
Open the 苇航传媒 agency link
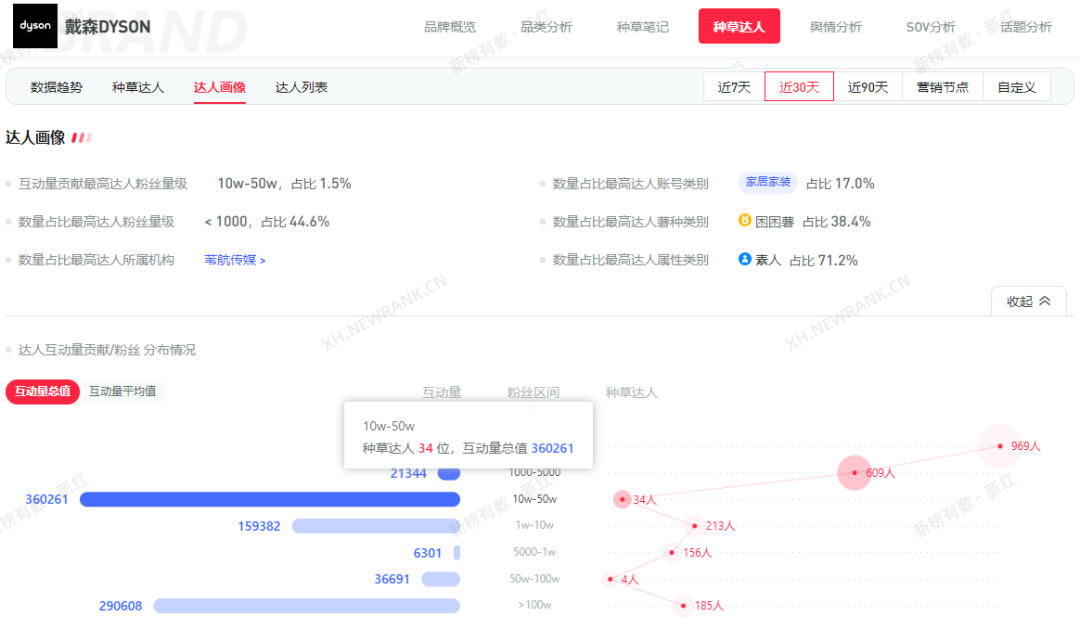(x=235, y=260)
